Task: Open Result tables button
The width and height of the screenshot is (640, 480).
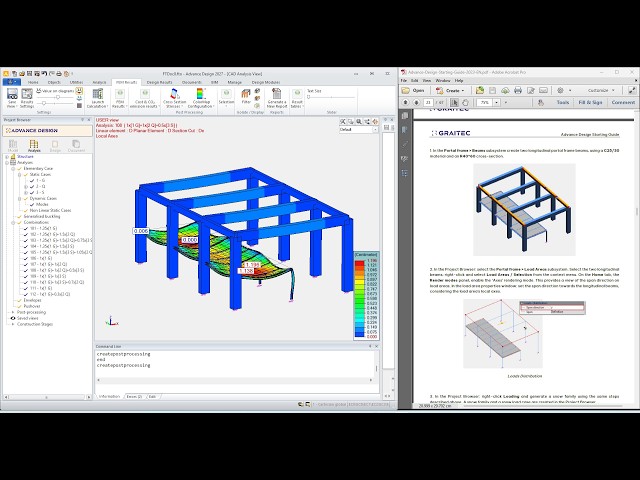Action: pyautogui.click(x=297, y=98)
